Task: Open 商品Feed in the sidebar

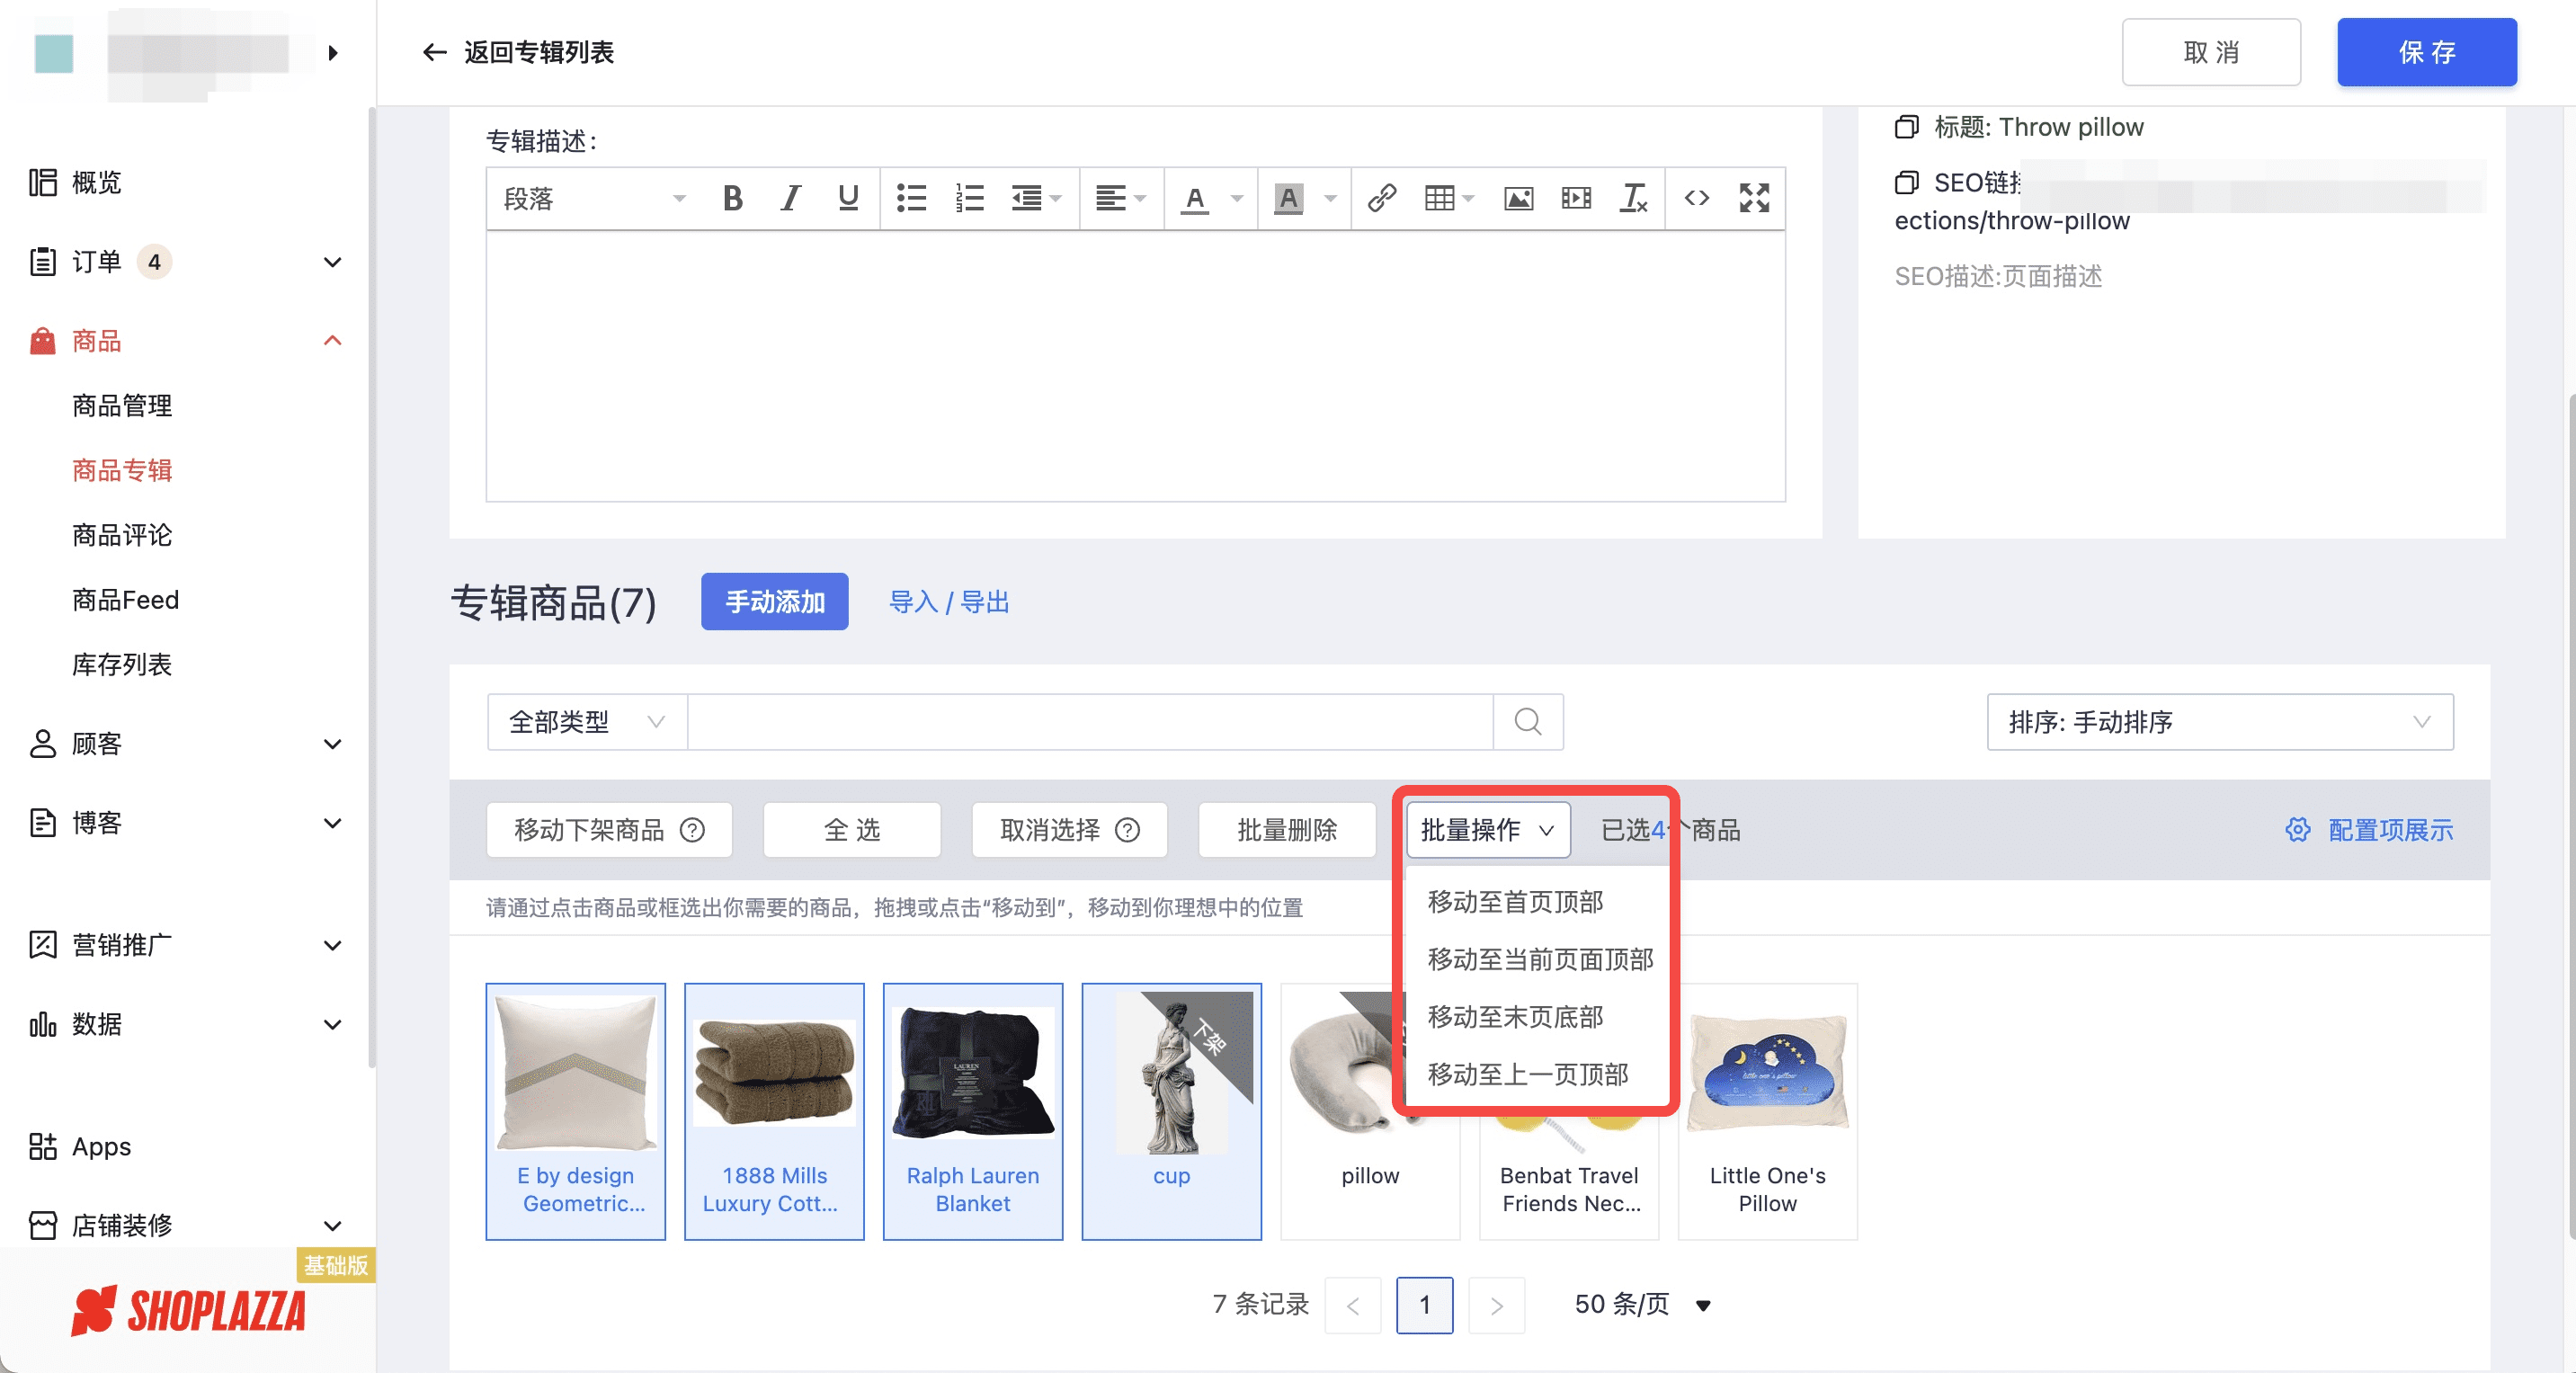Action: click(125, 600)
